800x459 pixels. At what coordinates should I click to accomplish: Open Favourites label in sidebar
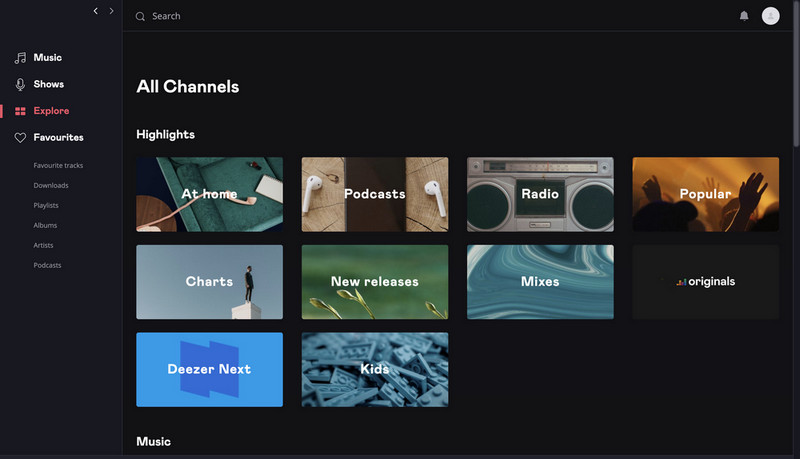[58, 137]
